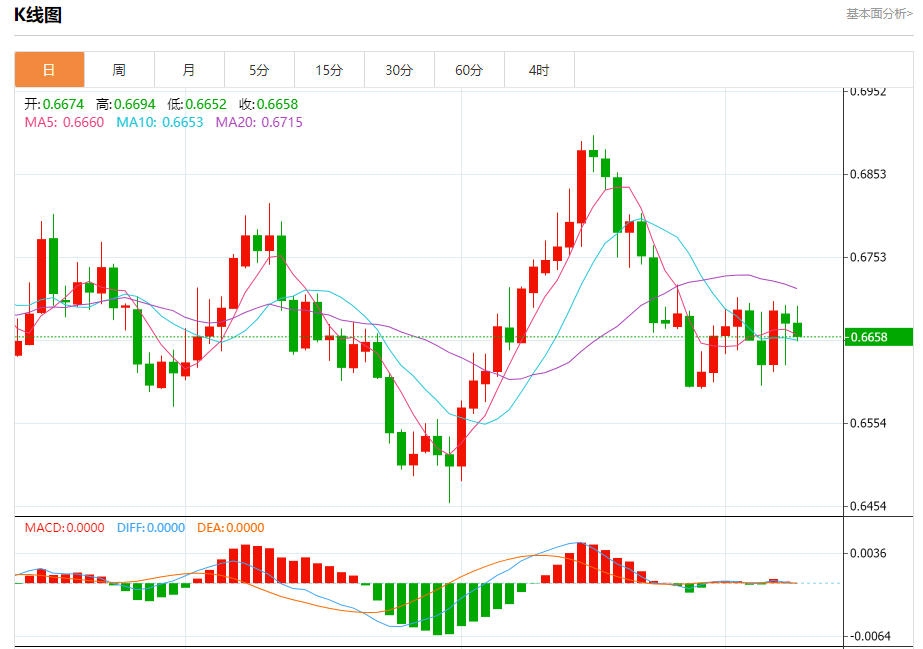Click the 0.6454 price axis label

868,506
